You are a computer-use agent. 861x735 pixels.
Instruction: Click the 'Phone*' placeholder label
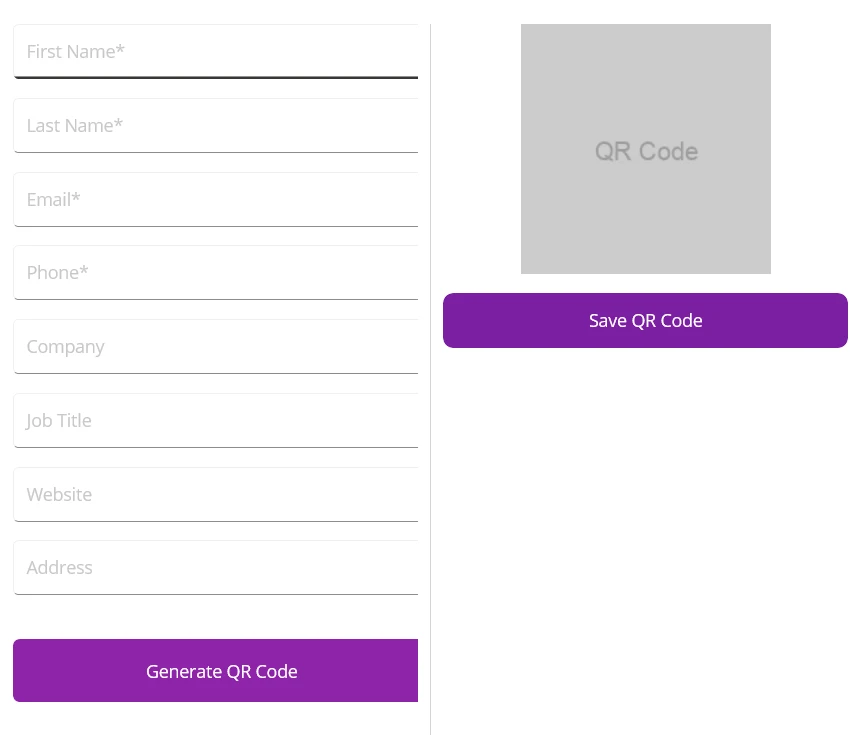58,273
